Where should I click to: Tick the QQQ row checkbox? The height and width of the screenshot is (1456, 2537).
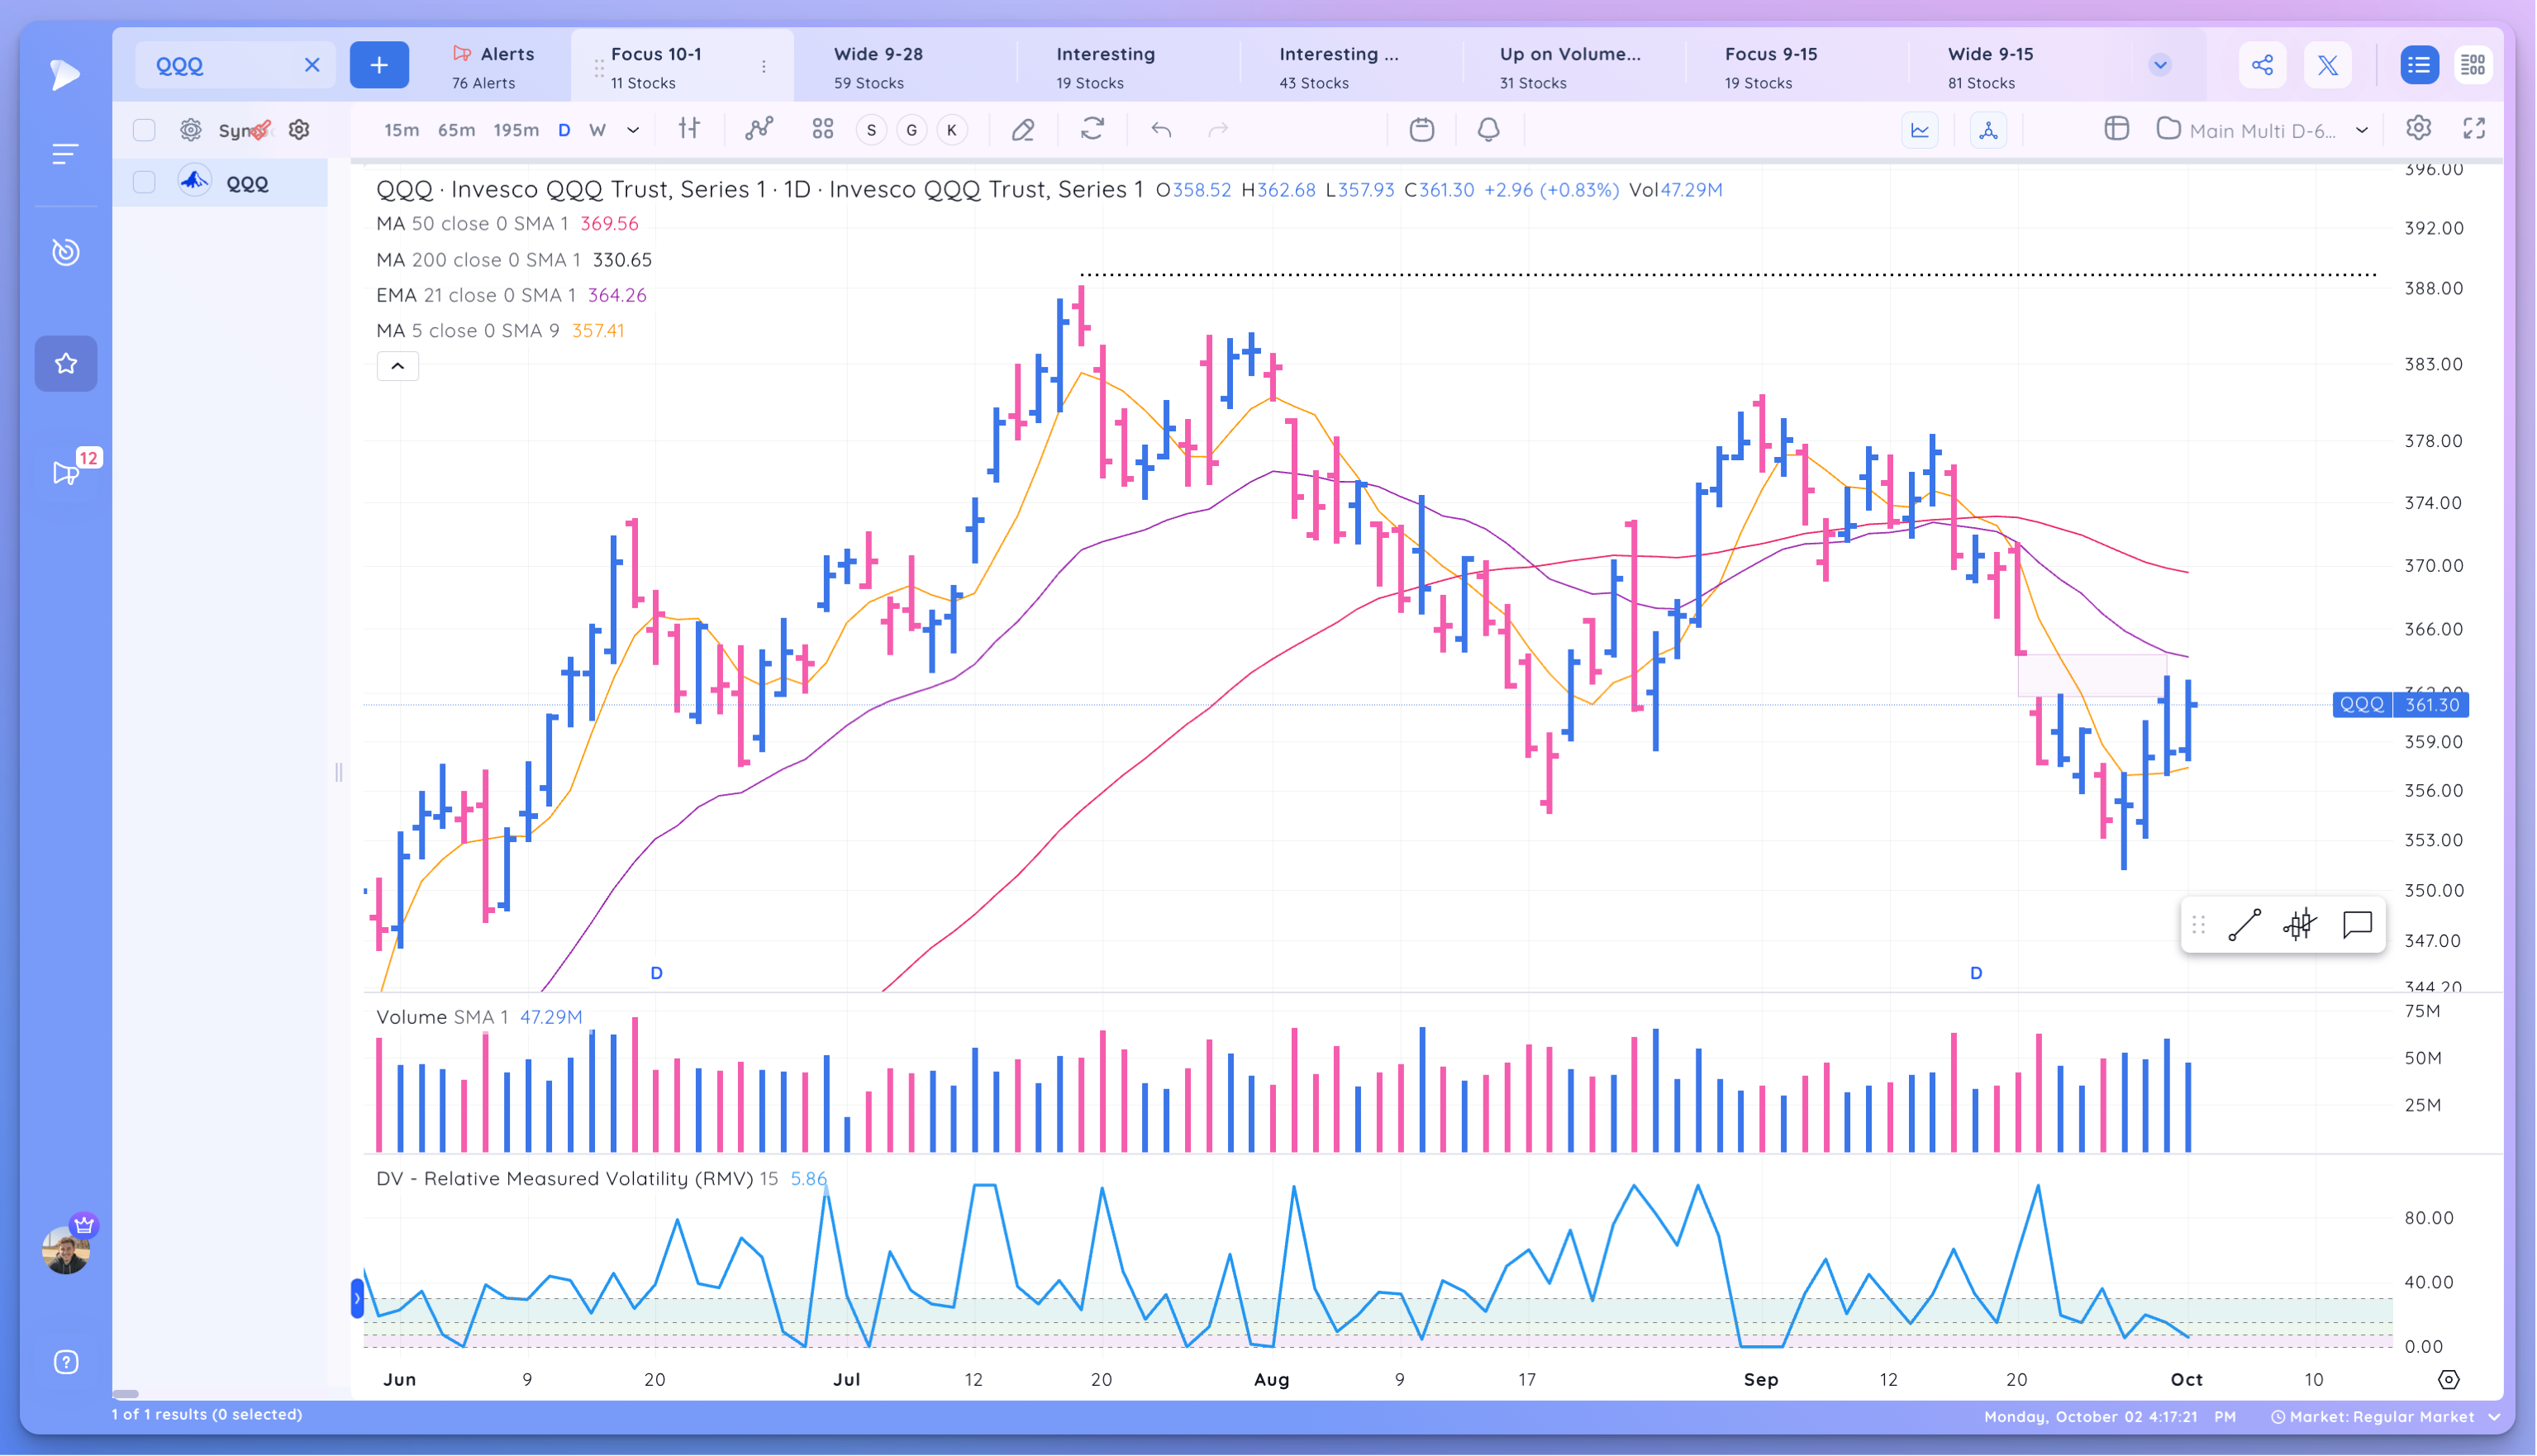pos(144,182)
